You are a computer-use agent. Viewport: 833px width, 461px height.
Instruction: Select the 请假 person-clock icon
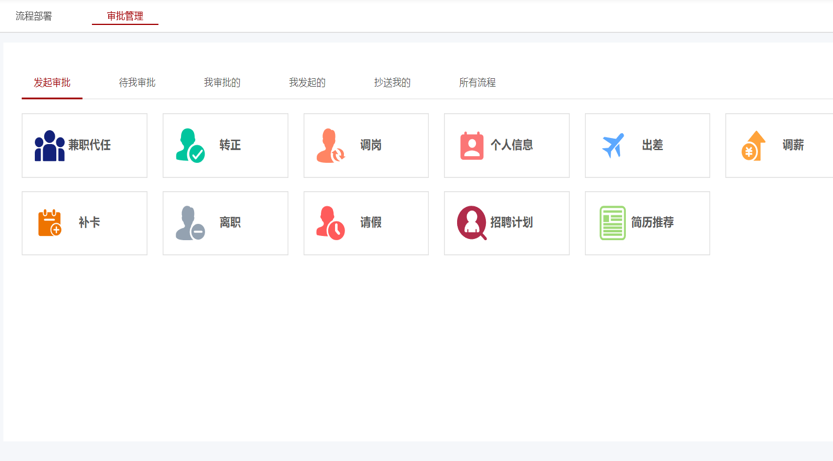pos(330,223)
